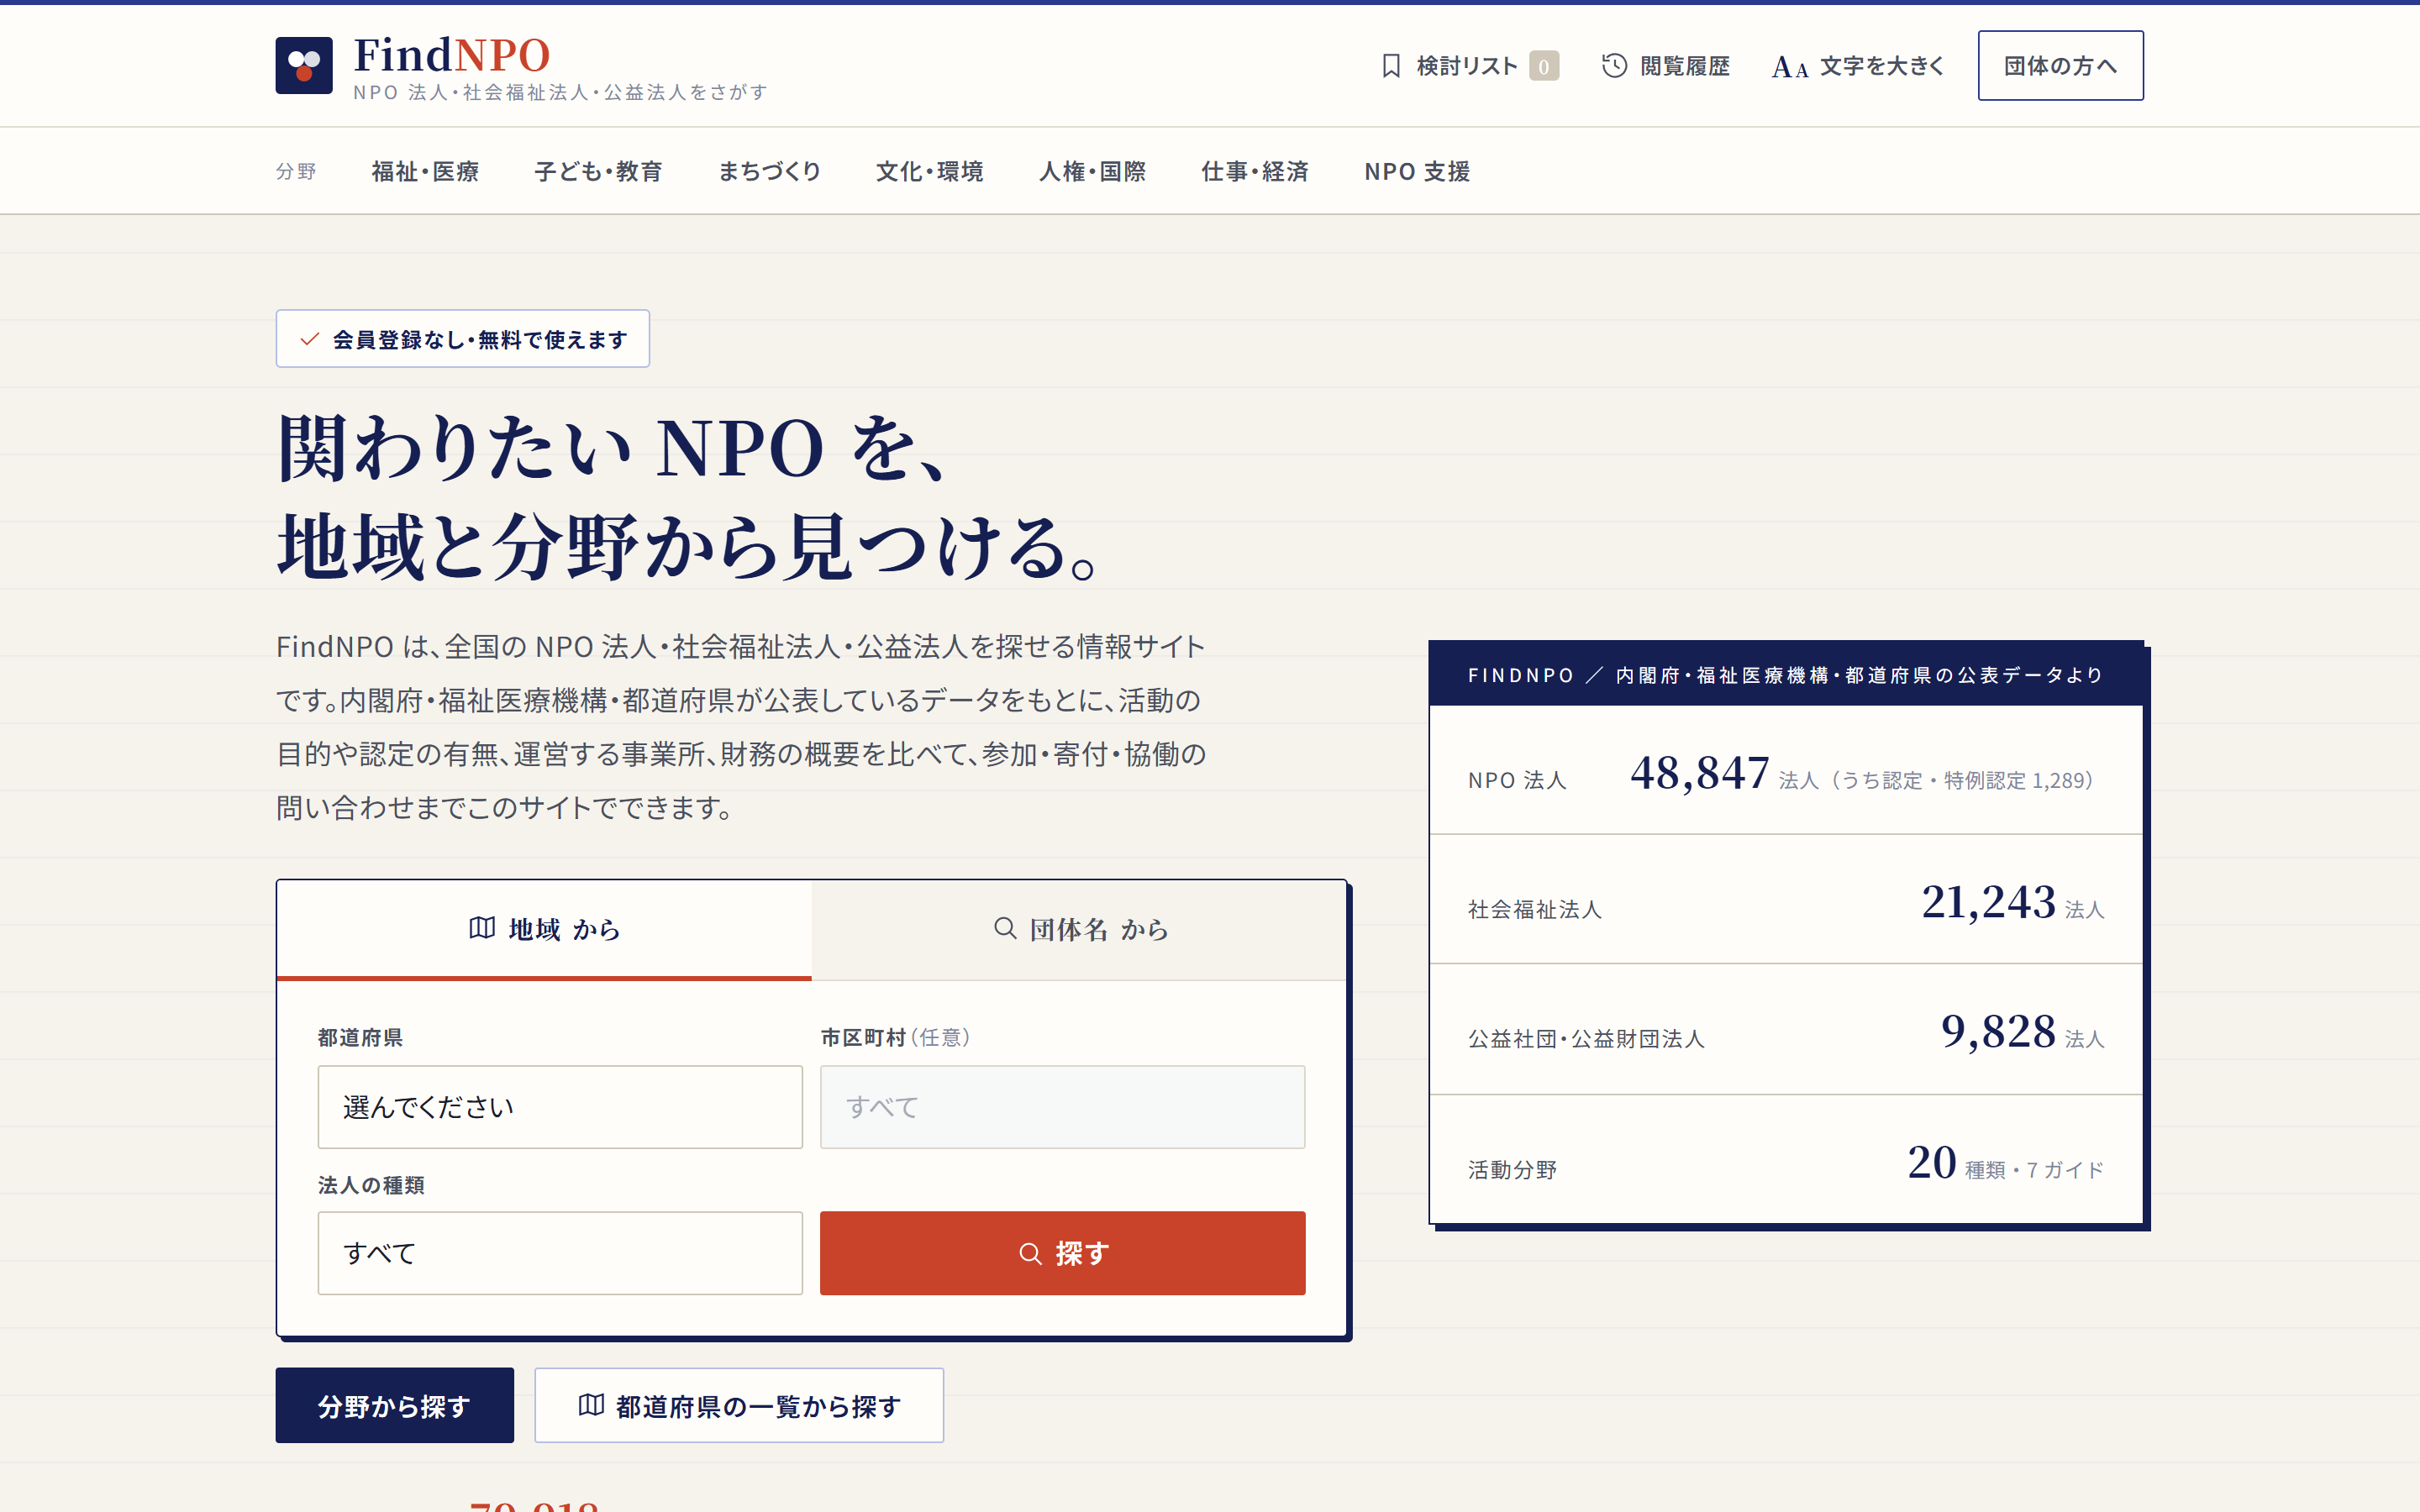The height and width of the screenshot is (1512, 2420).
Task: Click the FindNPO site title
Action: 452,55
